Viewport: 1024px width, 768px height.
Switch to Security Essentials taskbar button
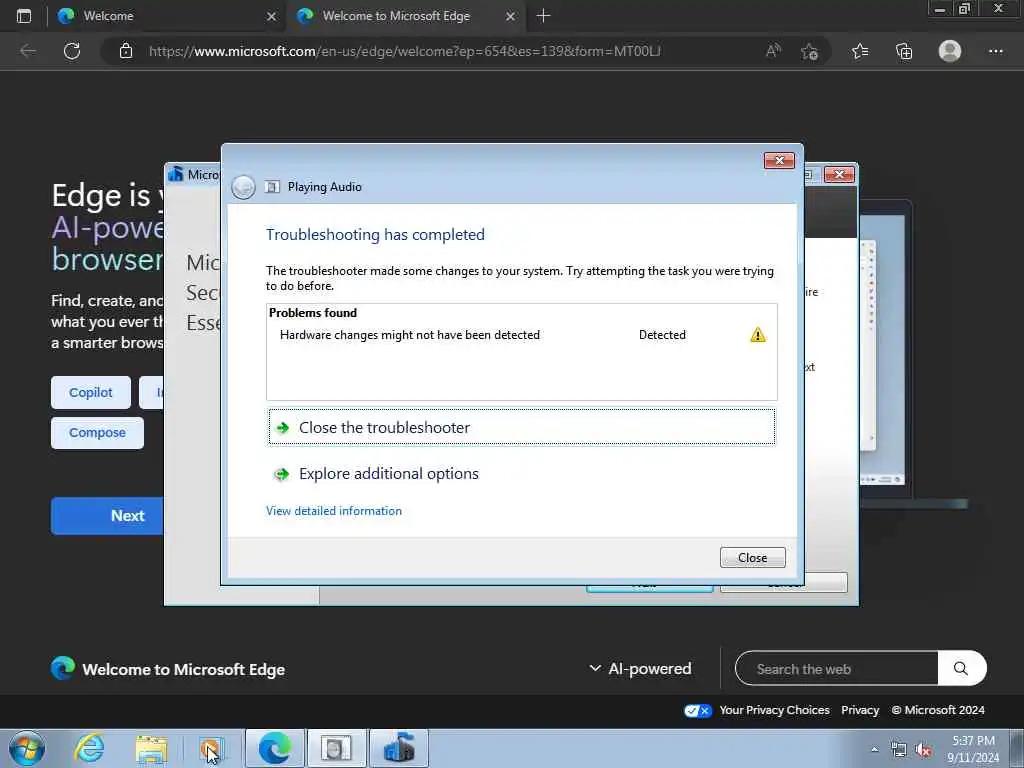pyautogui.click(x=399, y=748)
